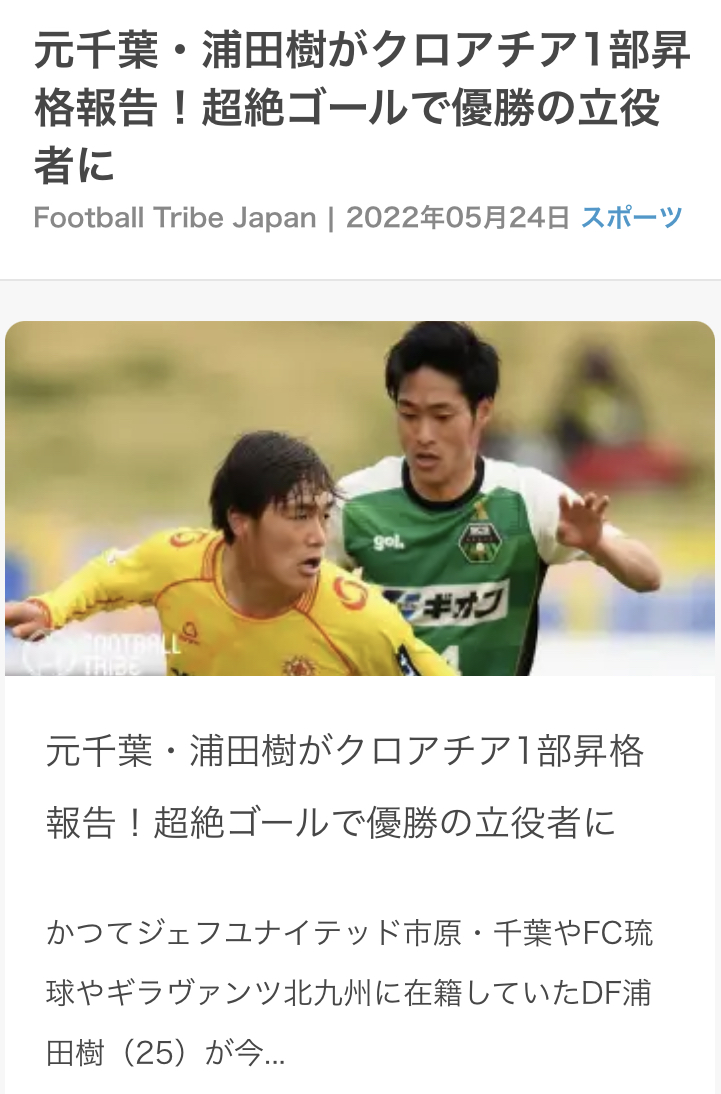Click the 2022年05月24日 publication date
The image size is (721, 1094).
tap(458, 218)
